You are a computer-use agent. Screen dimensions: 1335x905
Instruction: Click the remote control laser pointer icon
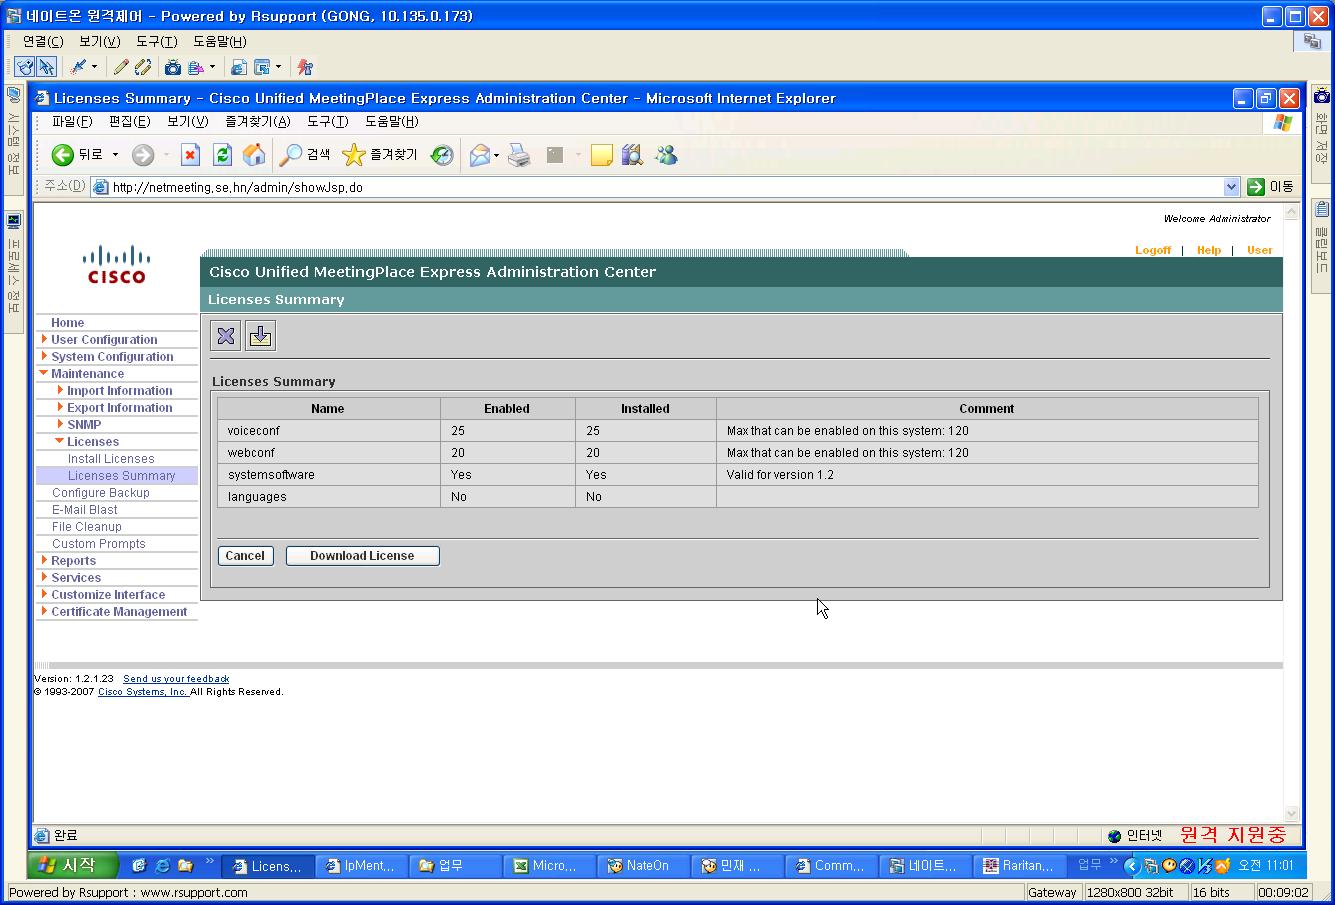click(77, 67)
